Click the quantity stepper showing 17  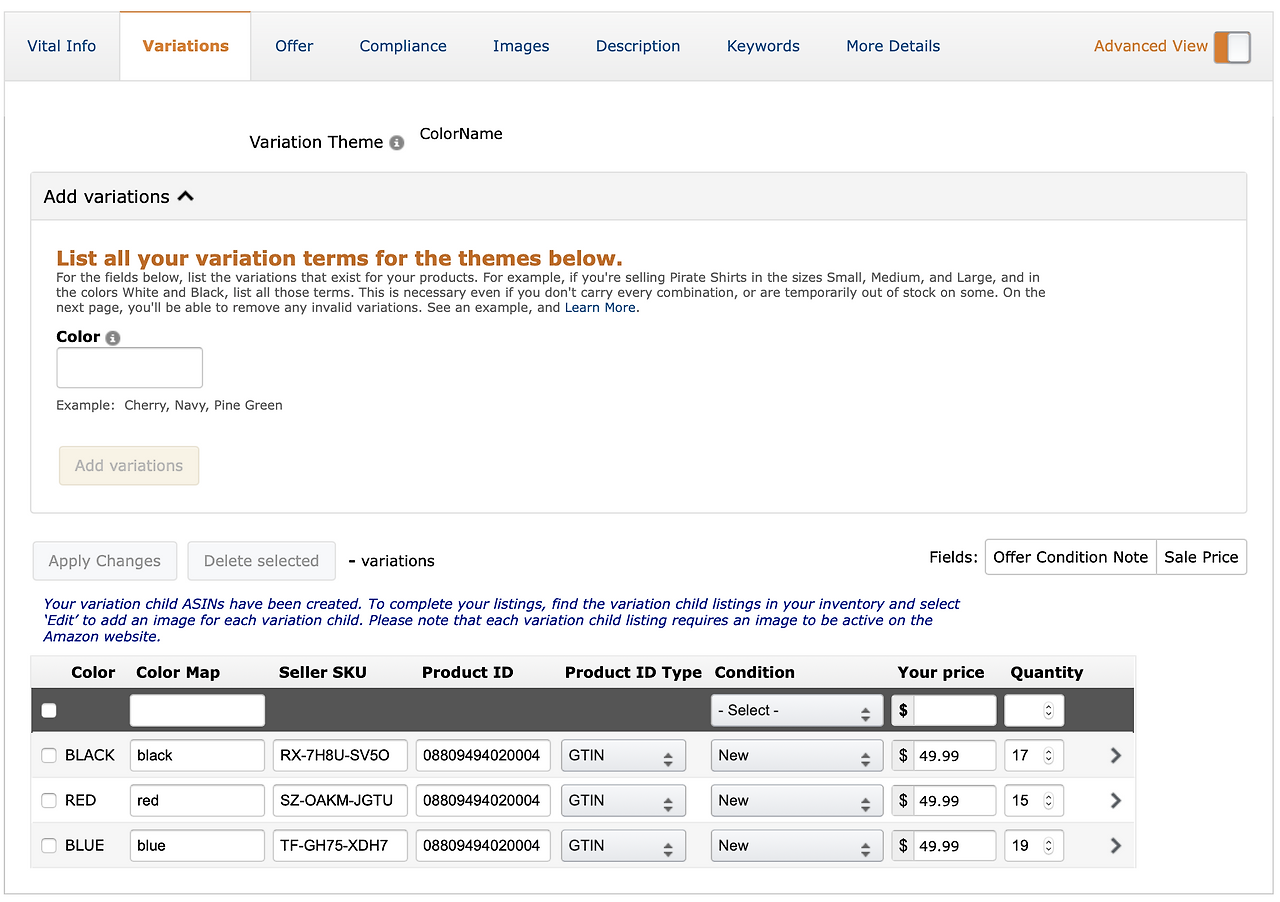point(1034,756)
